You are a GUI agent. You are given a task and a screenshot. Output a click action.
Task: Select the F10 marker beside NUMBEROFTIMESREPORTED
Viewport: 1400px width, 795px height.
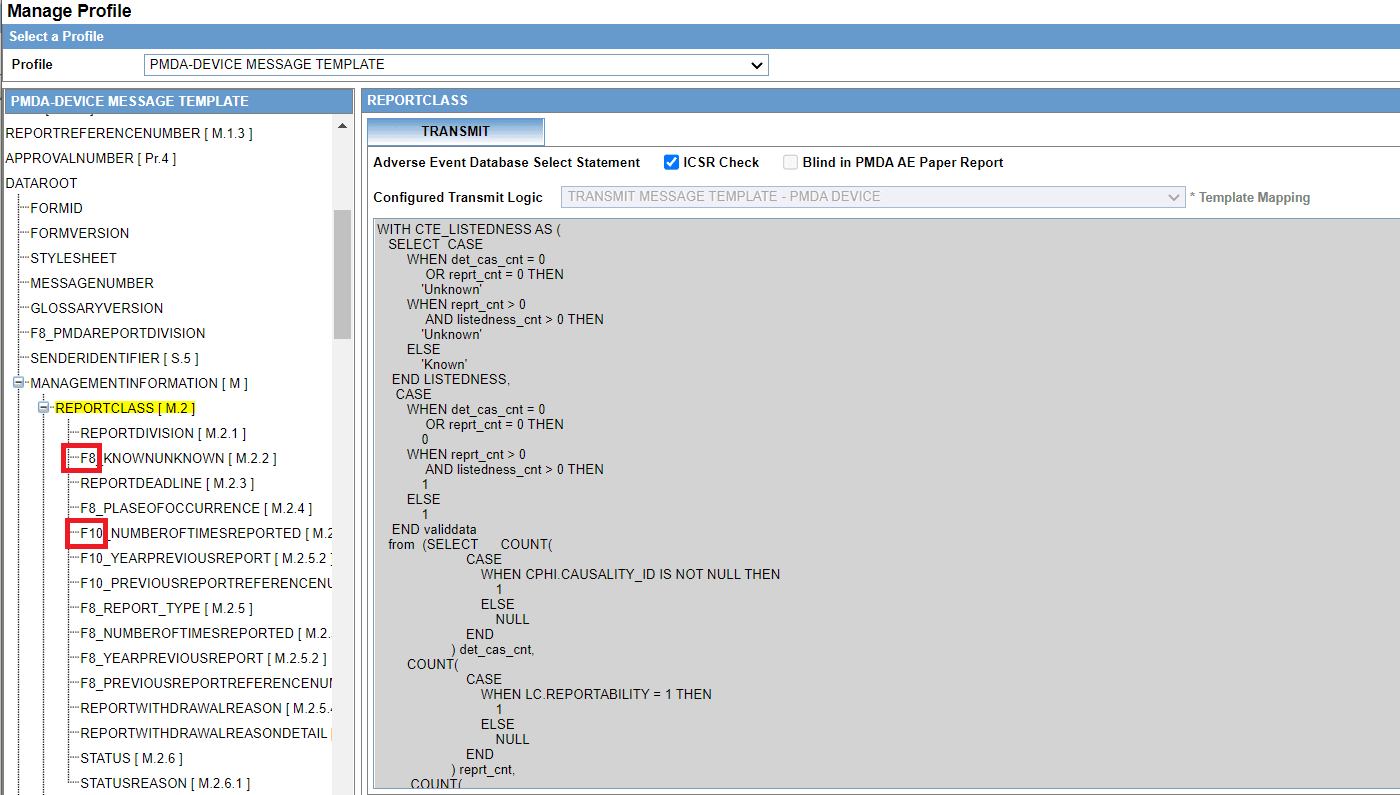(x=86, y=533)
